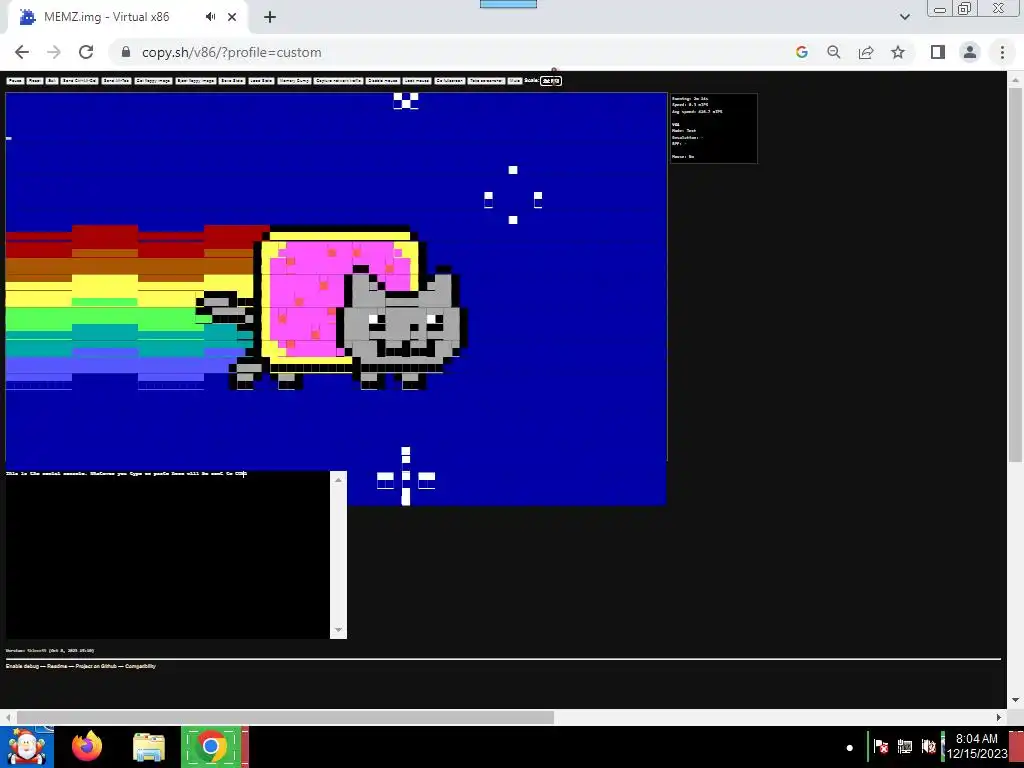Click the Exit button in emulator toolbar

click(52, 81)
